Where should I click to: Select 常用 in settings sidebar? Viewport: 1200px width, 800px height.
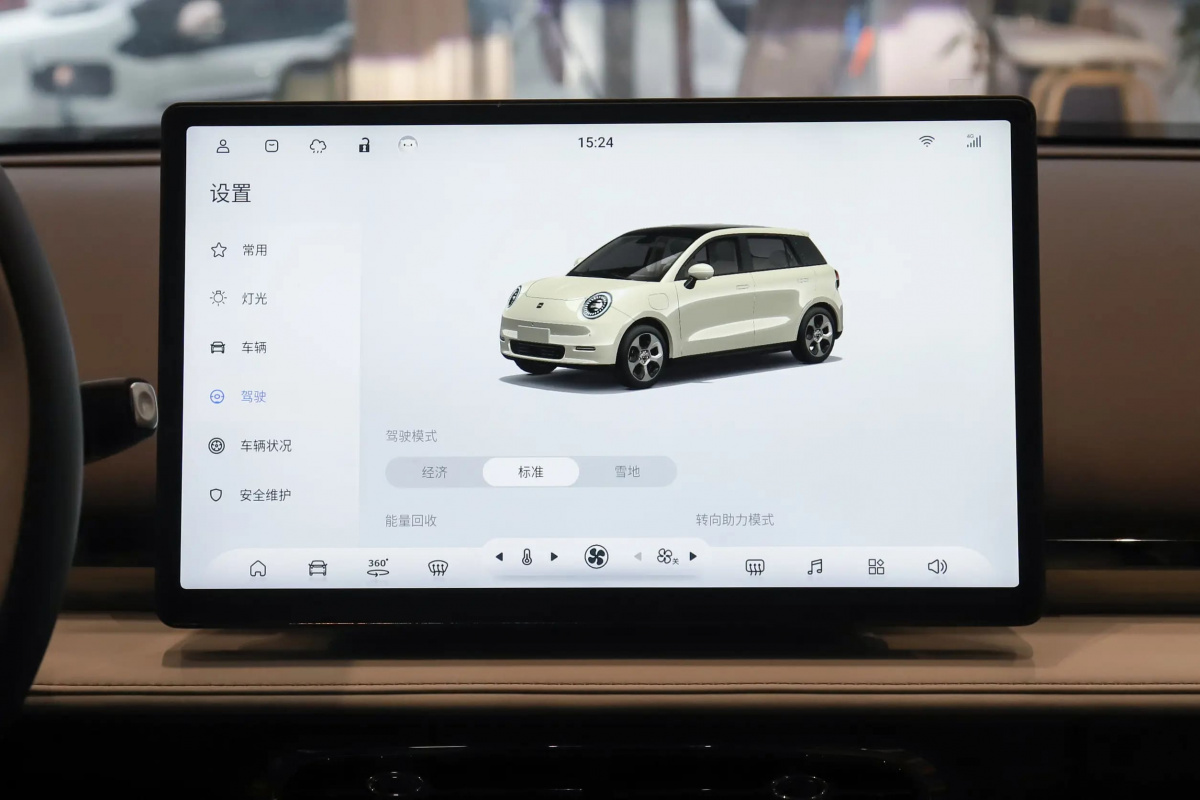point(255,251)
